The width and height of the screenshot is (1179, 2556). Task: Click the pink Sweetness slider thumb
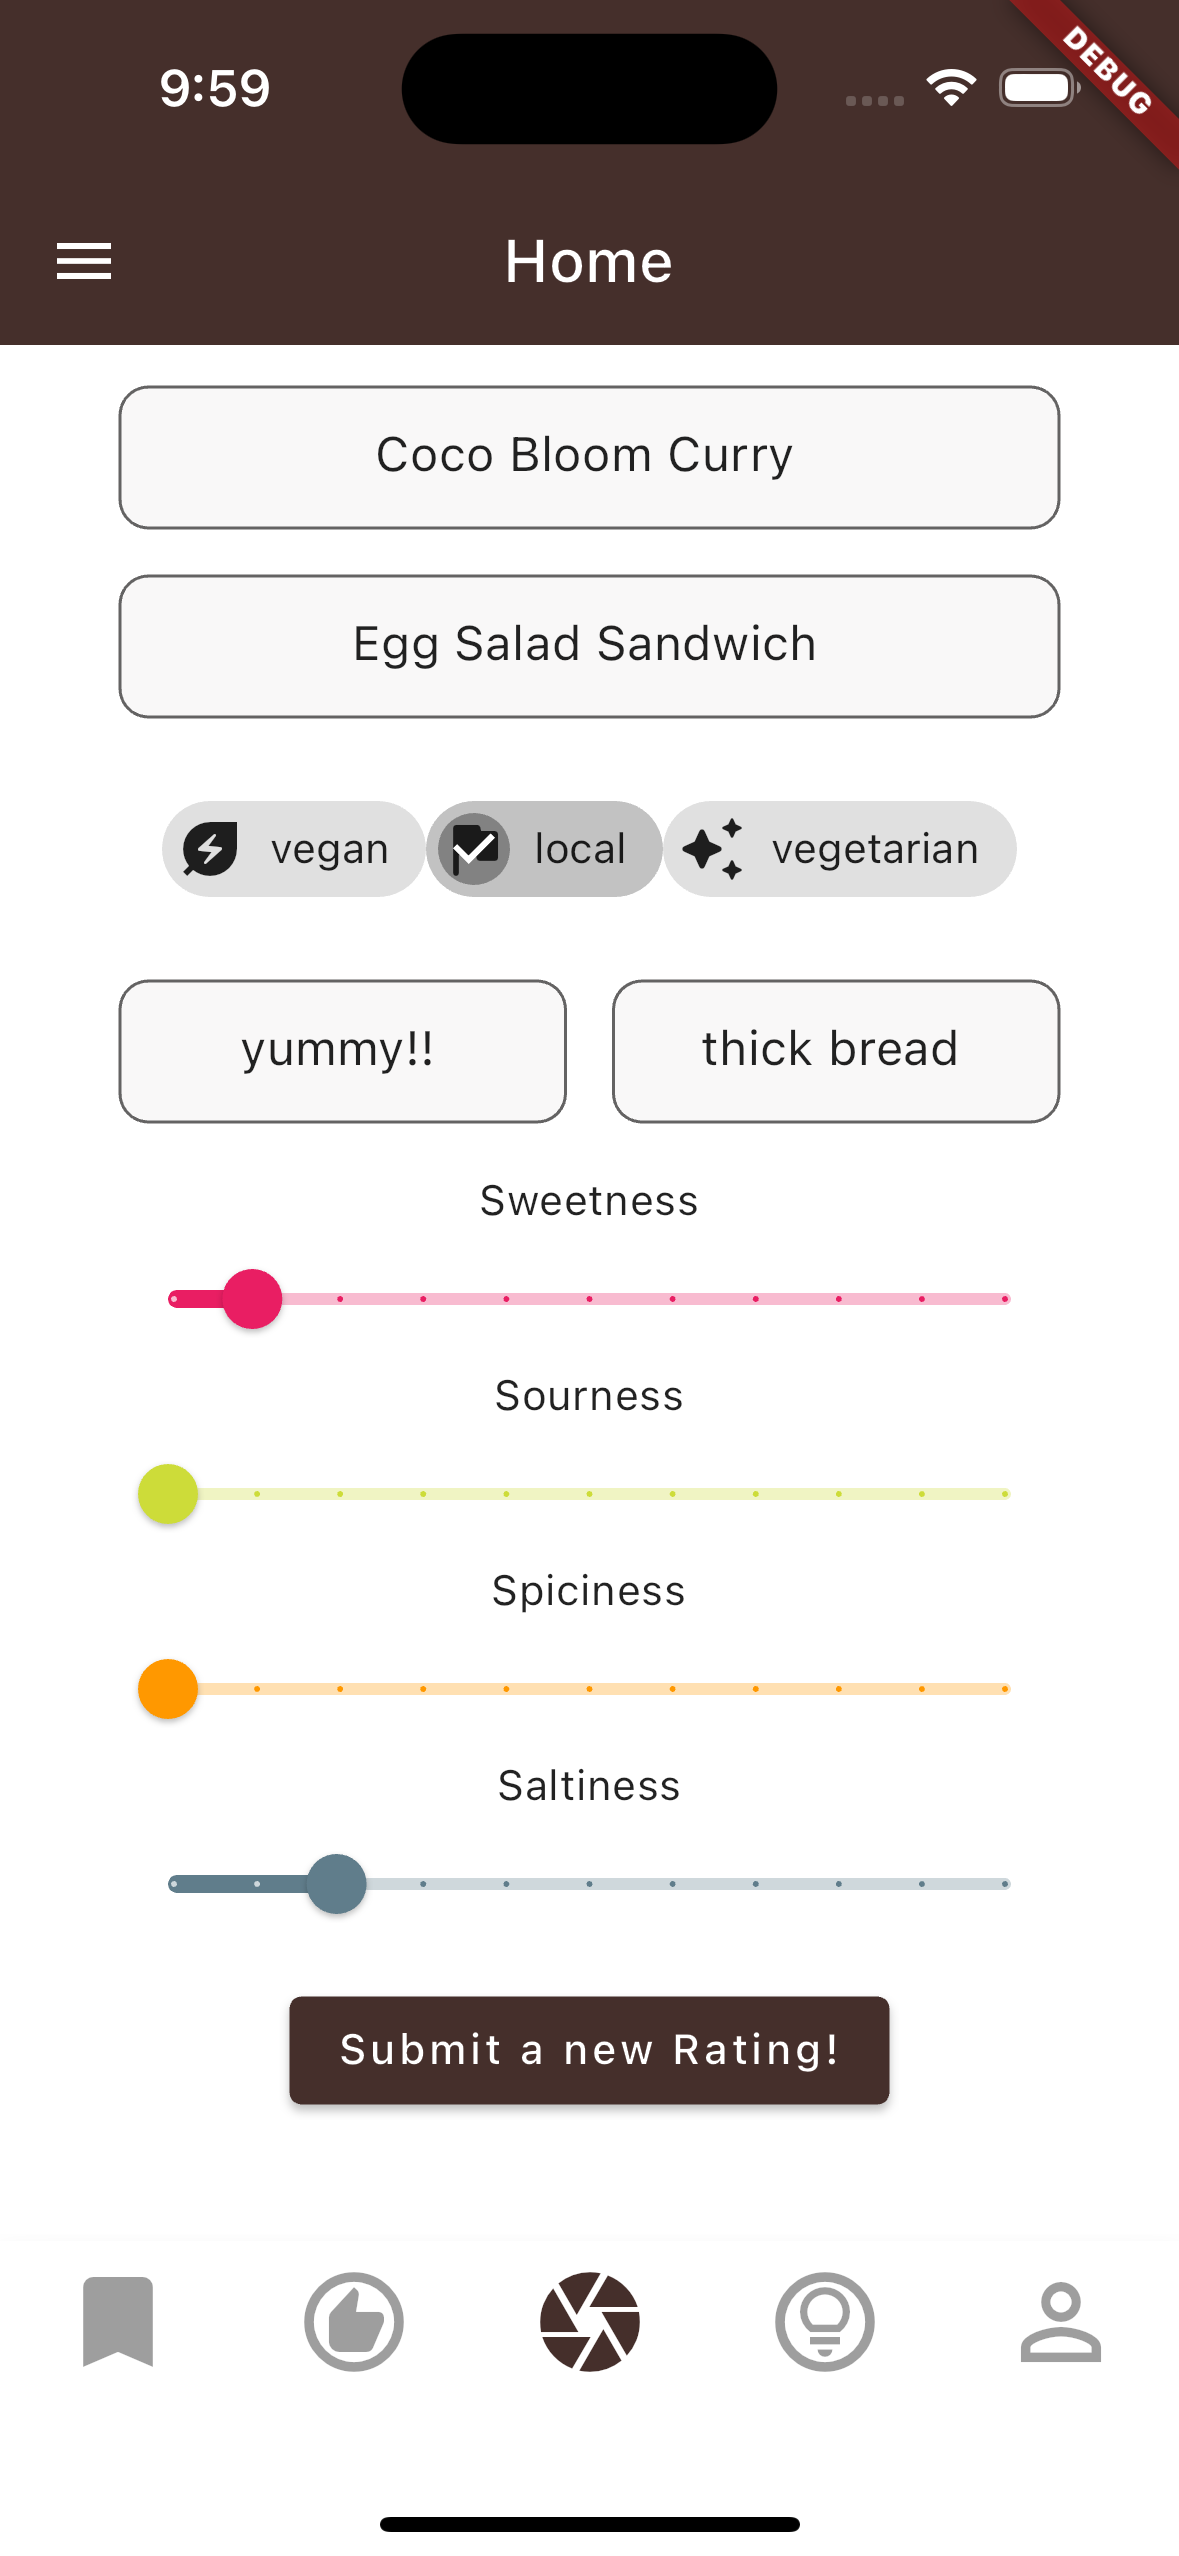252,1299
